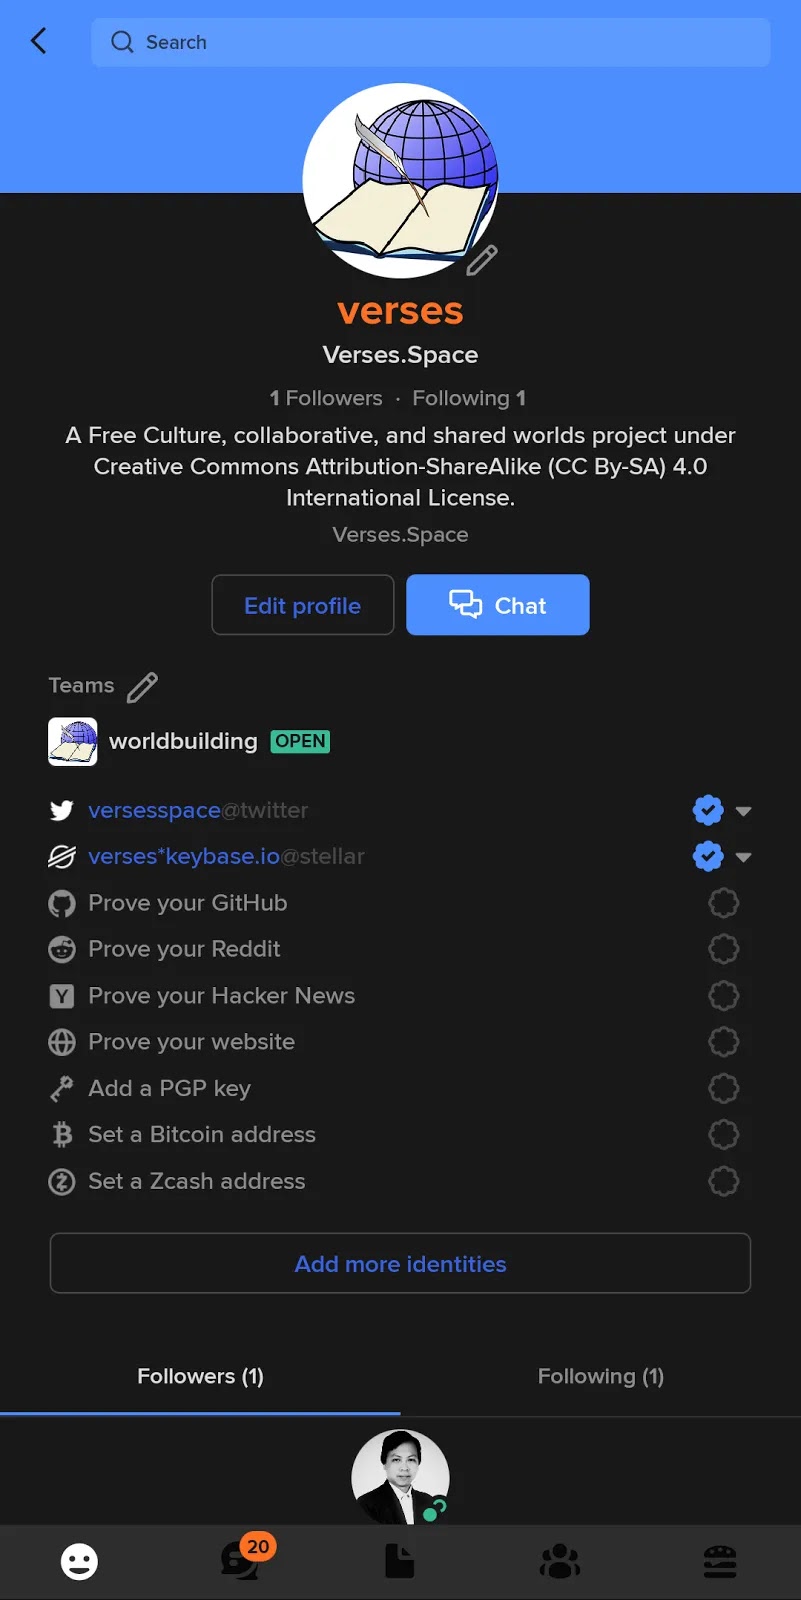This screenshot has height=1600, width=801.
Task: Expand dropdown arrow for Stellar identity
Action: tap(743, 857)
